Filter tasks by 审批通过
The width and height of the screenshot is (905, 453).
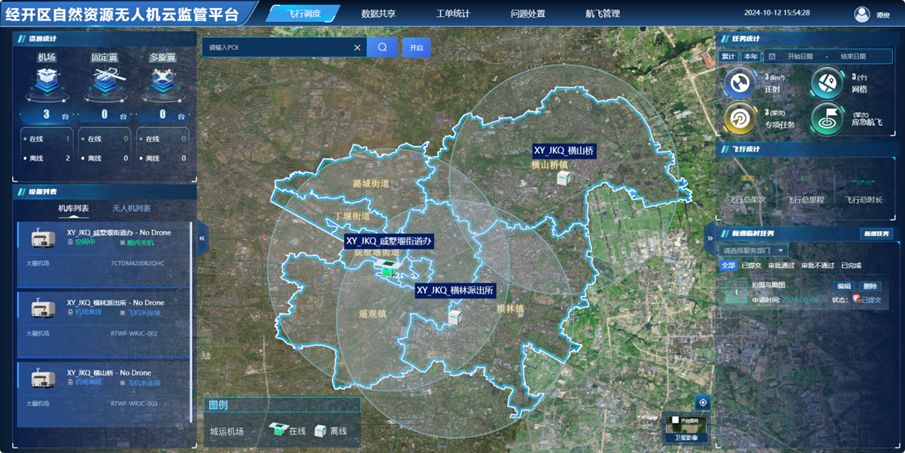[x=781, y=265]
